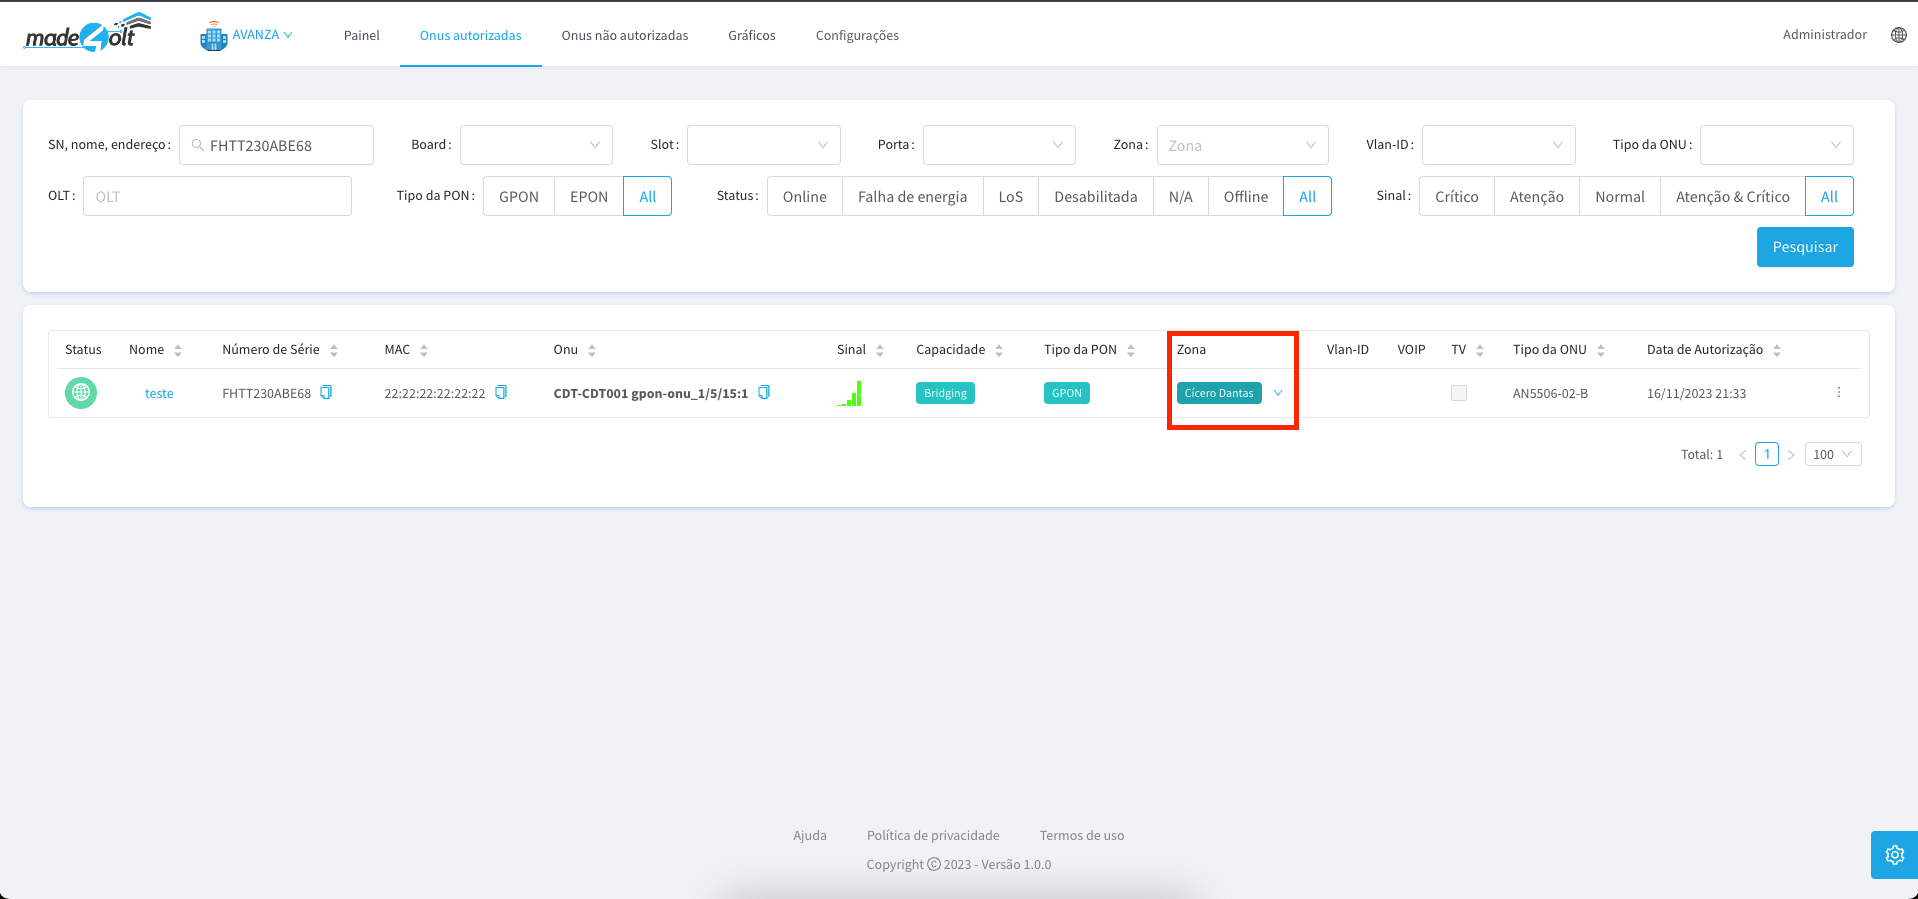Click the globe language icon
Screen dimensions: 1918x899
(x=1898, y=35)
